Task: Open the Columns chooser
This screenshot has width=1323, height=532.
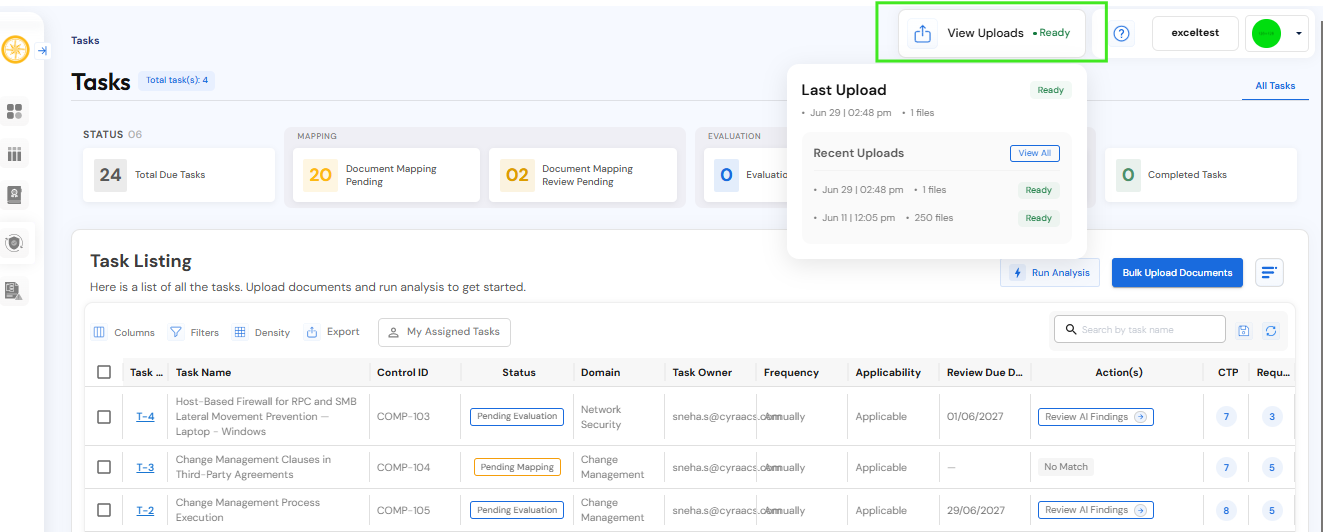Action: point(124,332)
